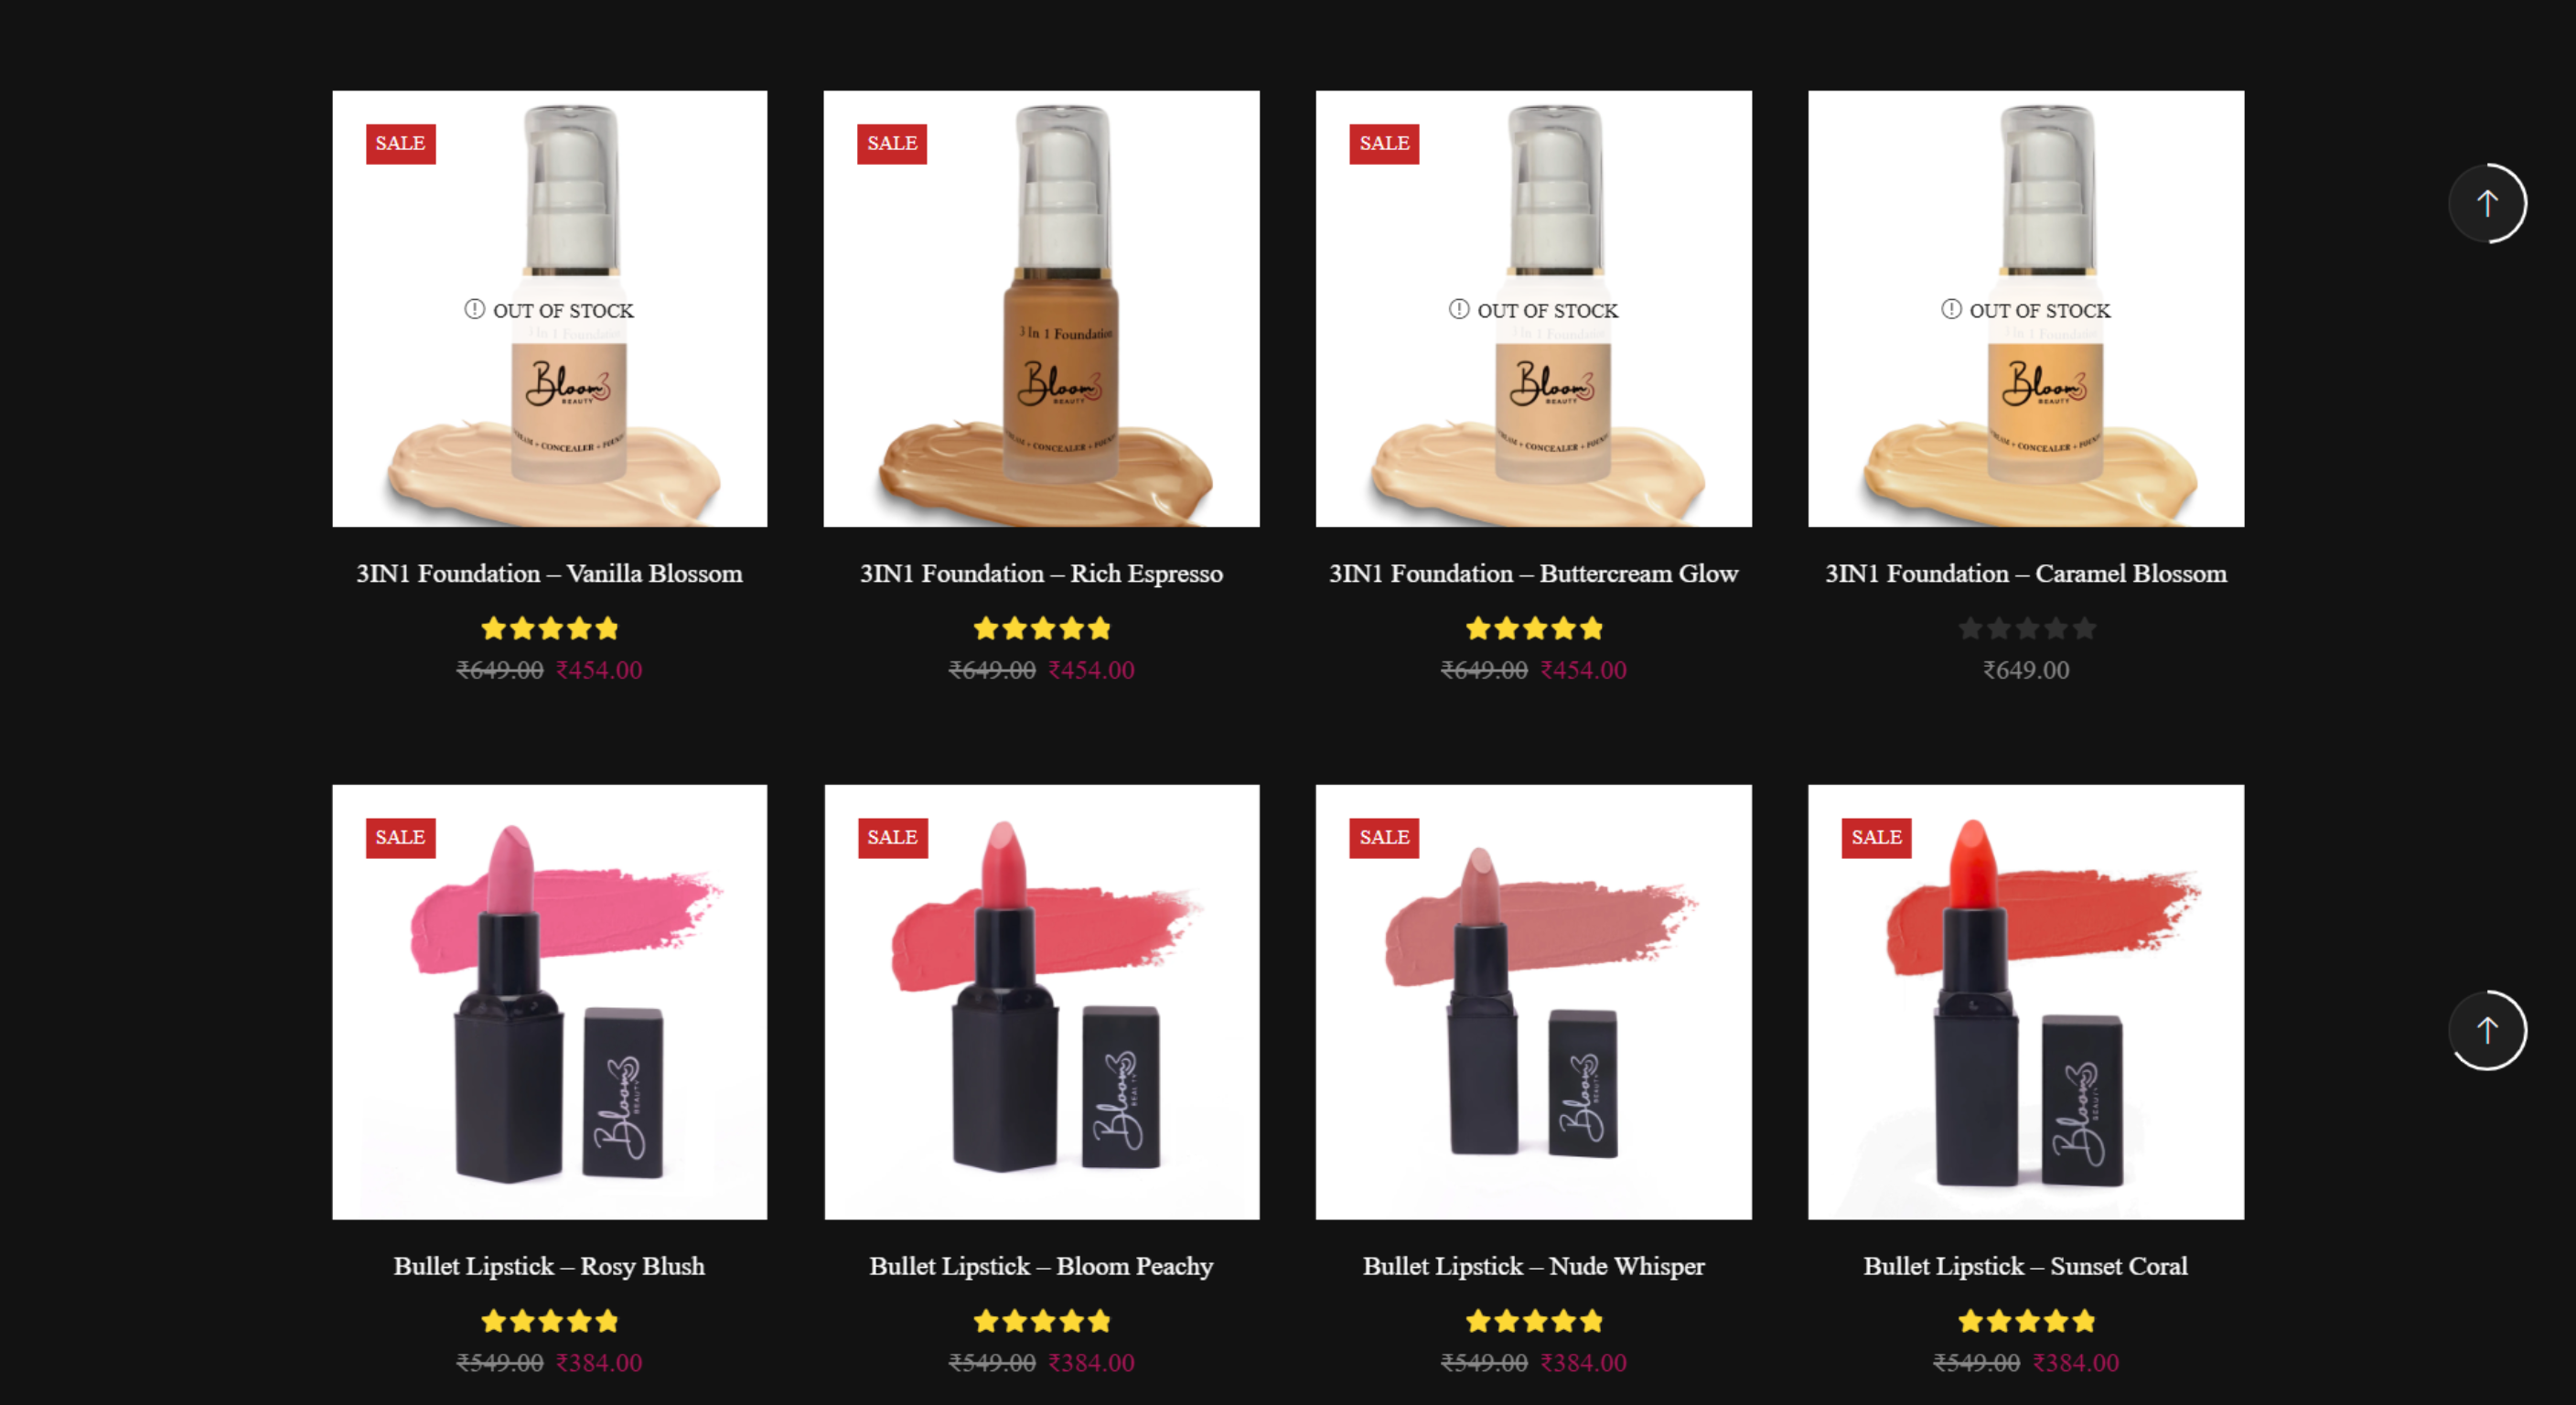Select the Rich Espresso foundation product image
Image resolution: width=2576 pixels, height=1405 pixels.
click(1041, 309)
